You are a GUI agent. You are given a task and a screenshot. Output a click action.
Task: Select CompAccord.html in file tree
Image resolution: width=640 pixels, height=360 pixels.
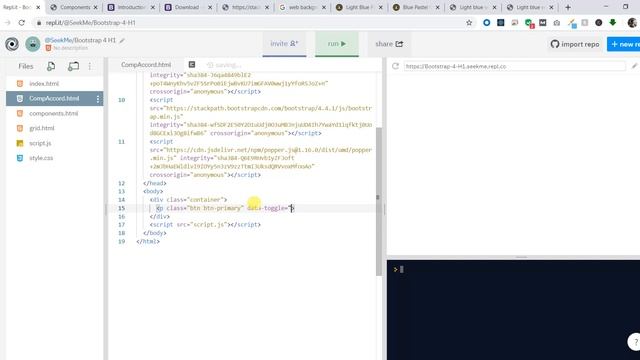pyautogui.click(x=54, y=98)
